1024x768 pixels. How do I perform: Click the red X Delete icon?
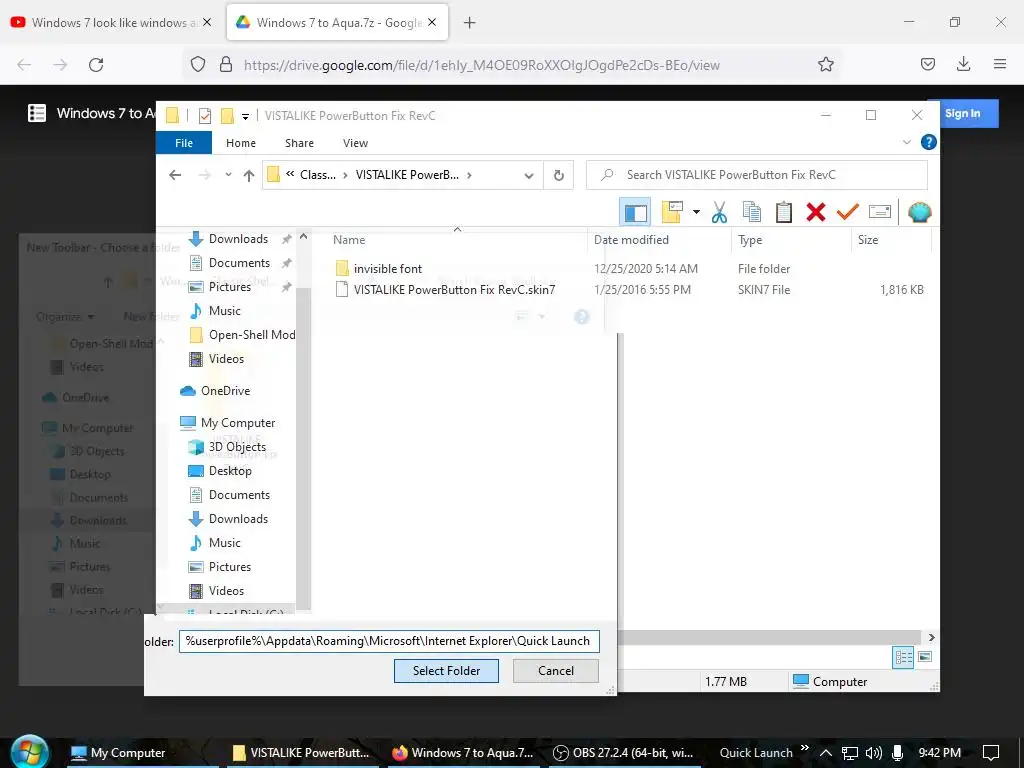[x=816, y=212]
